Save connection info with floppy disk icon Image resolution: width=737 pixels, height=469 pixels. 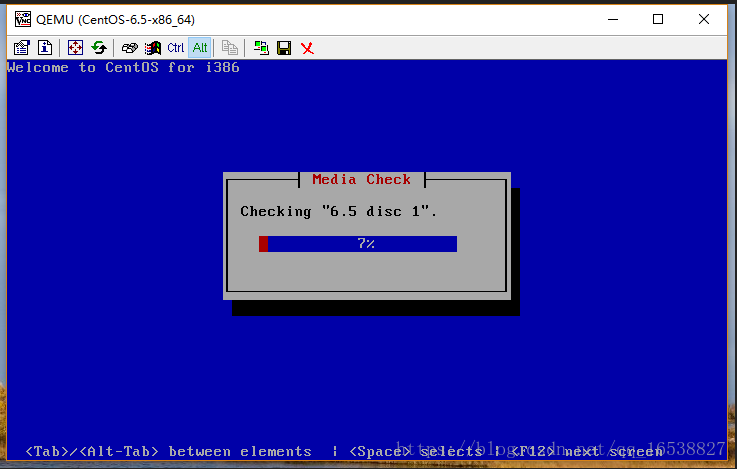284,47
